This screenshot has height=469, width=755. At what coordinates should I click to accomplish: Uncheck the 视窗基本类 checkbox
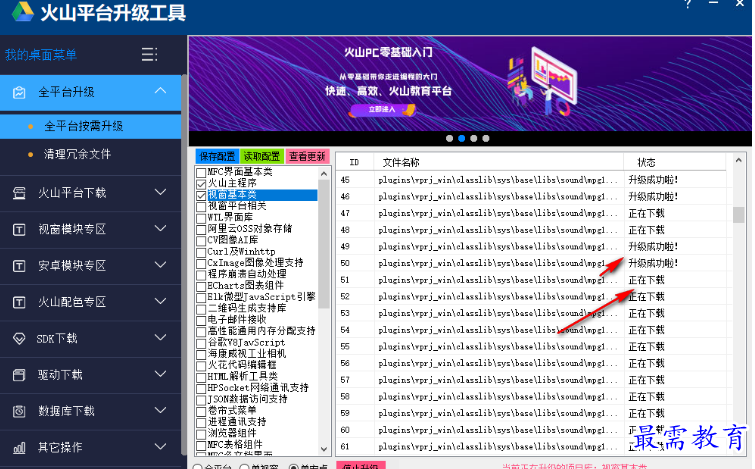click(x=201, y=195)
